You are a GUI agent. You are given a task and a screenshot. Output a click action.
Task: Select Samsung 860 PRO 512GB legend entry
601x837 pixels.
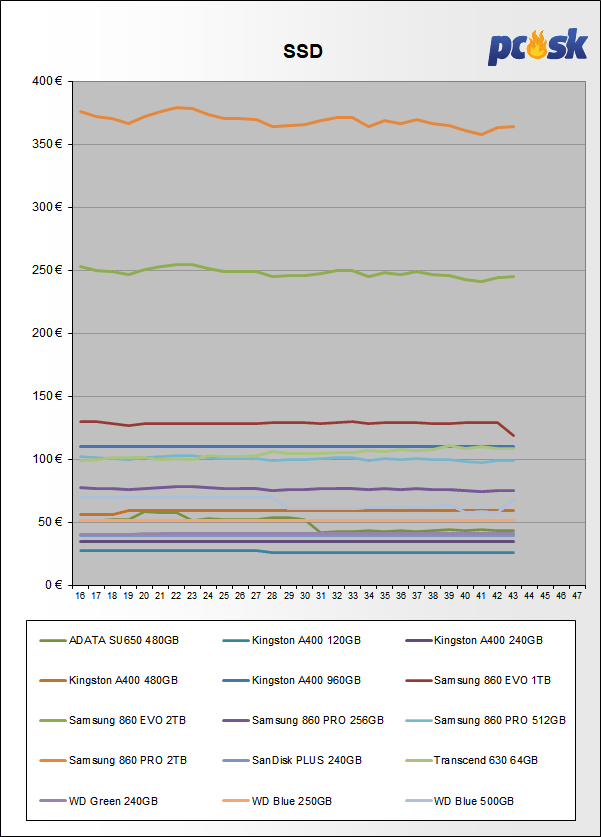click(x=485, y=720)
